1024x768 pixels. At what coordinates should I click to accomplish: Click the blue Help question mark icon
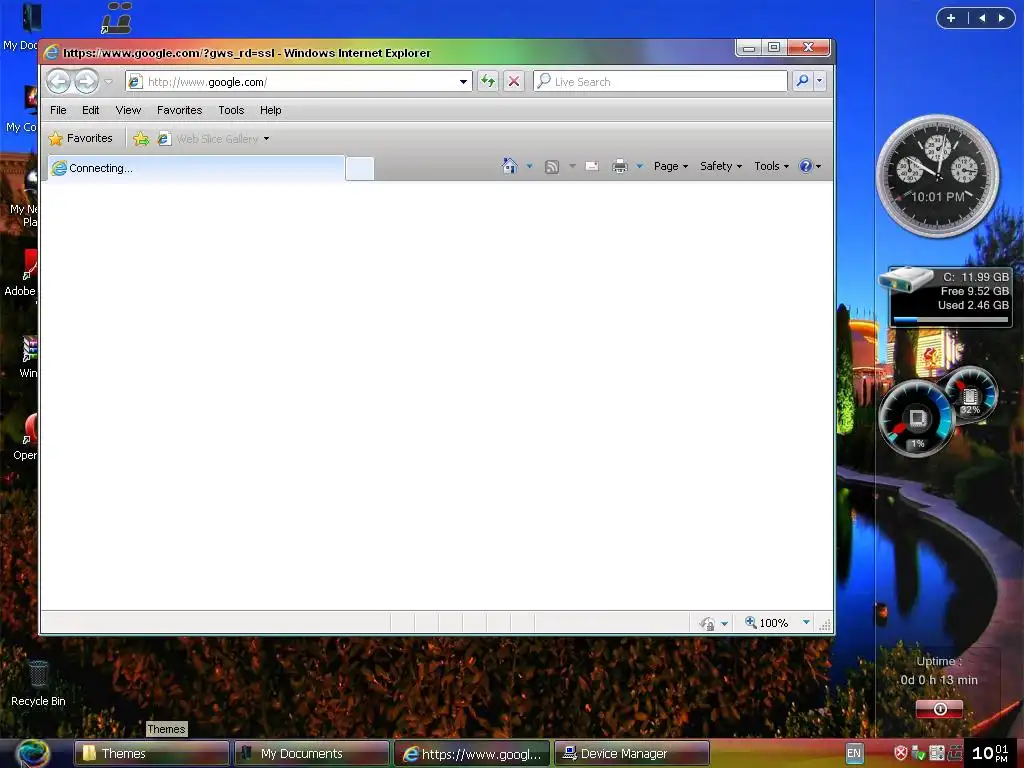[806, 166]
